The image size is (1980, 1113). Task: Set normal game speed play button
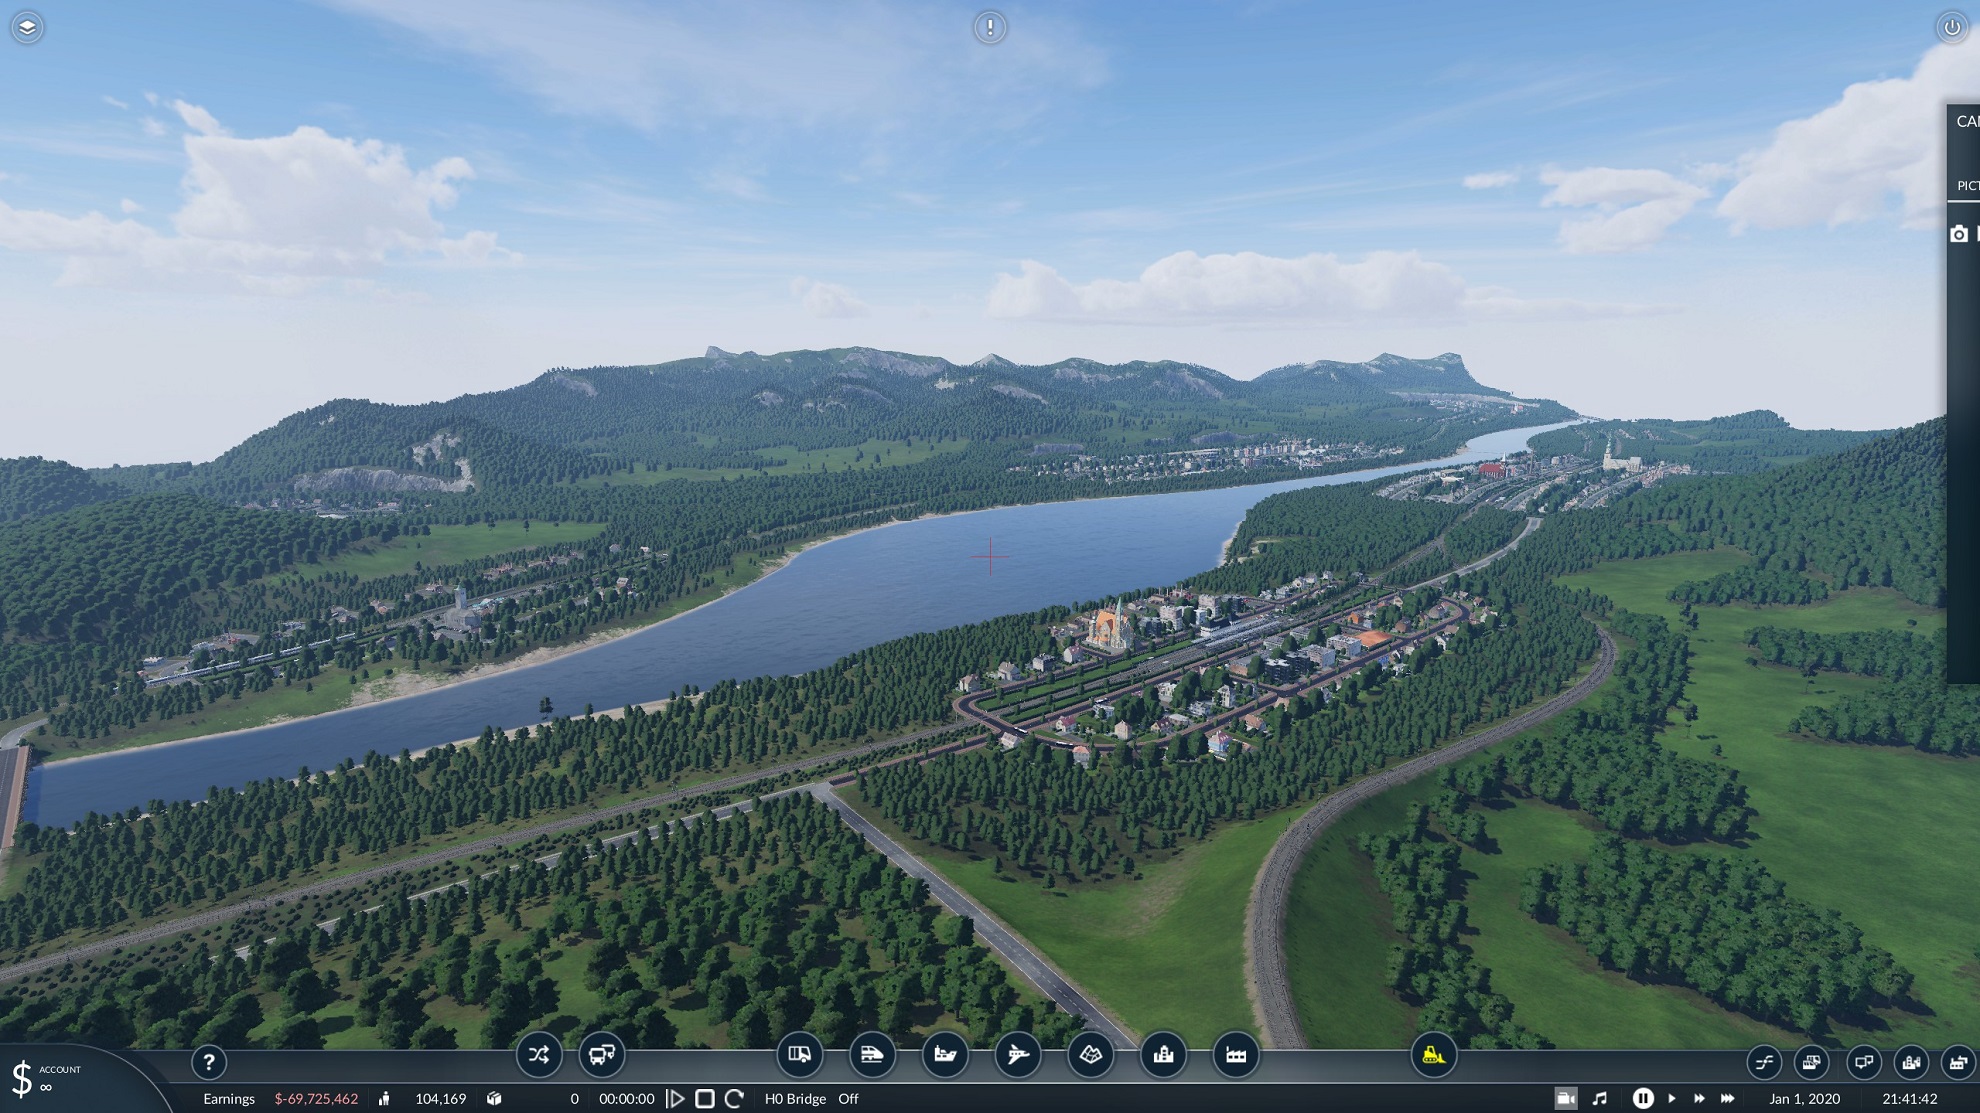pyautogui.click(x=1672, y=1098)
